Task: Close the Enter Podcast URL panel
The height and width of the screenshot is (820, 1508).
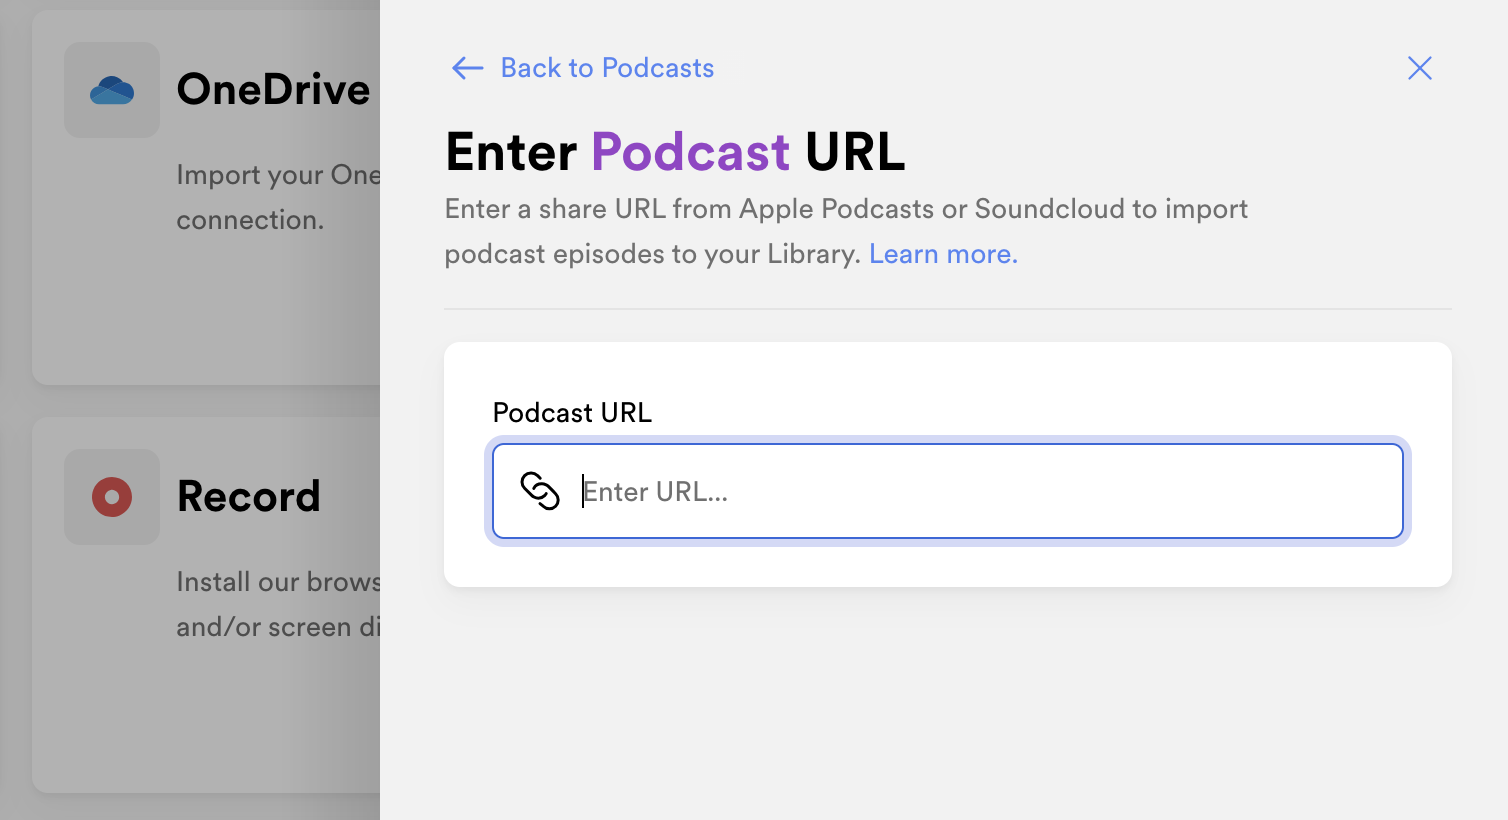Action: click(x=1419, y=68)
